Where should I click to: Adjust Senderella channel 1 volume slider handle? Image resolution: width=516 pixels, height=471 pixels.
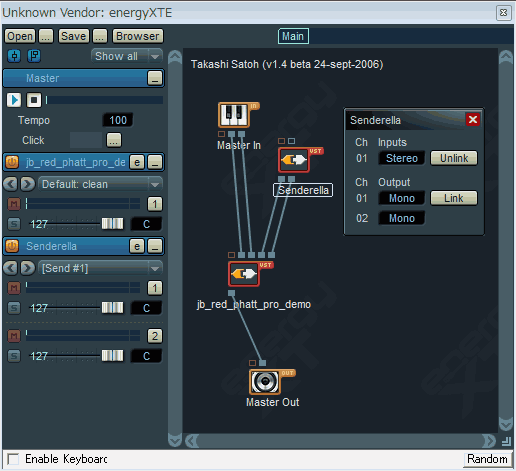[112, 308]
